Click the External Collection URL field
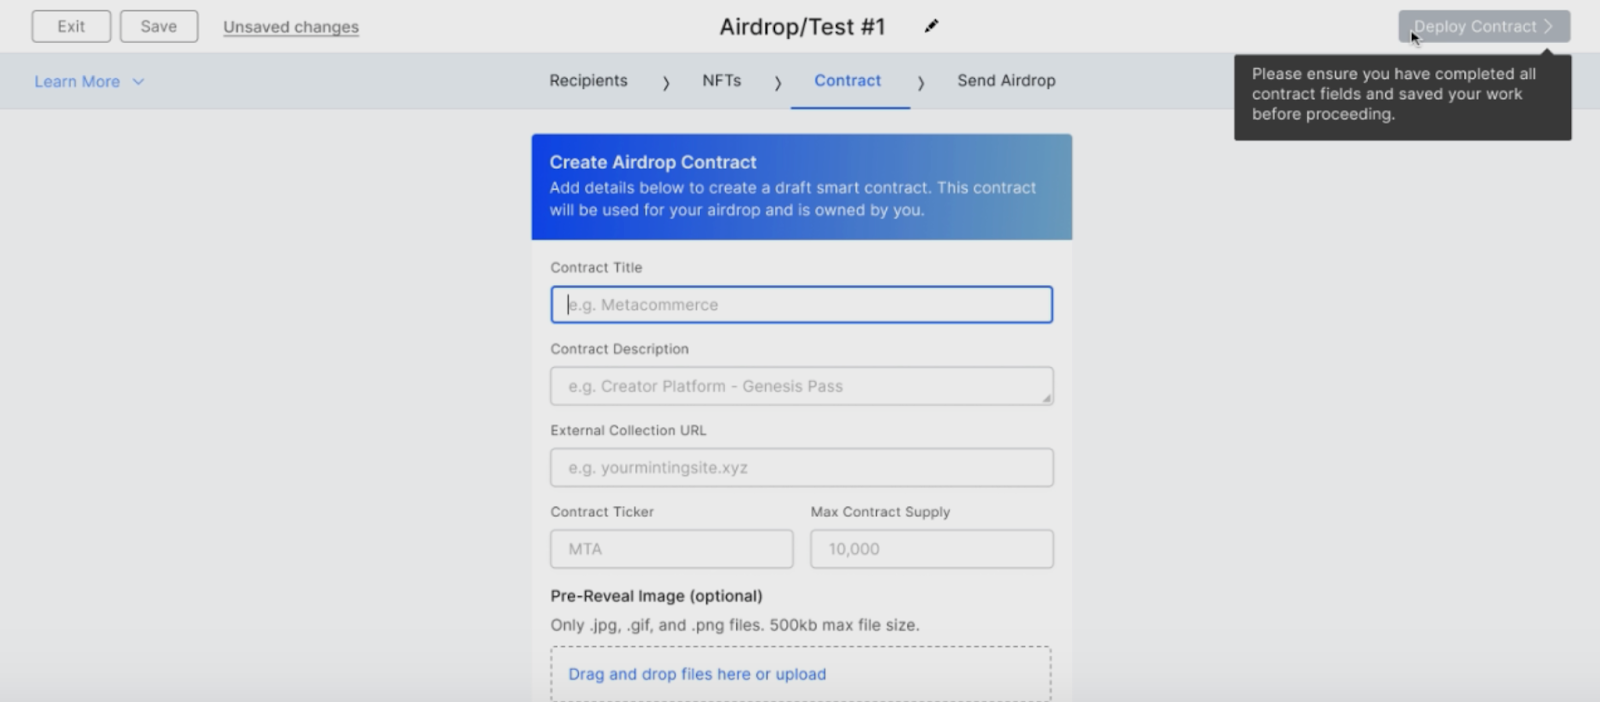Viewport: 1600px width, 702px height. [801, 467]
